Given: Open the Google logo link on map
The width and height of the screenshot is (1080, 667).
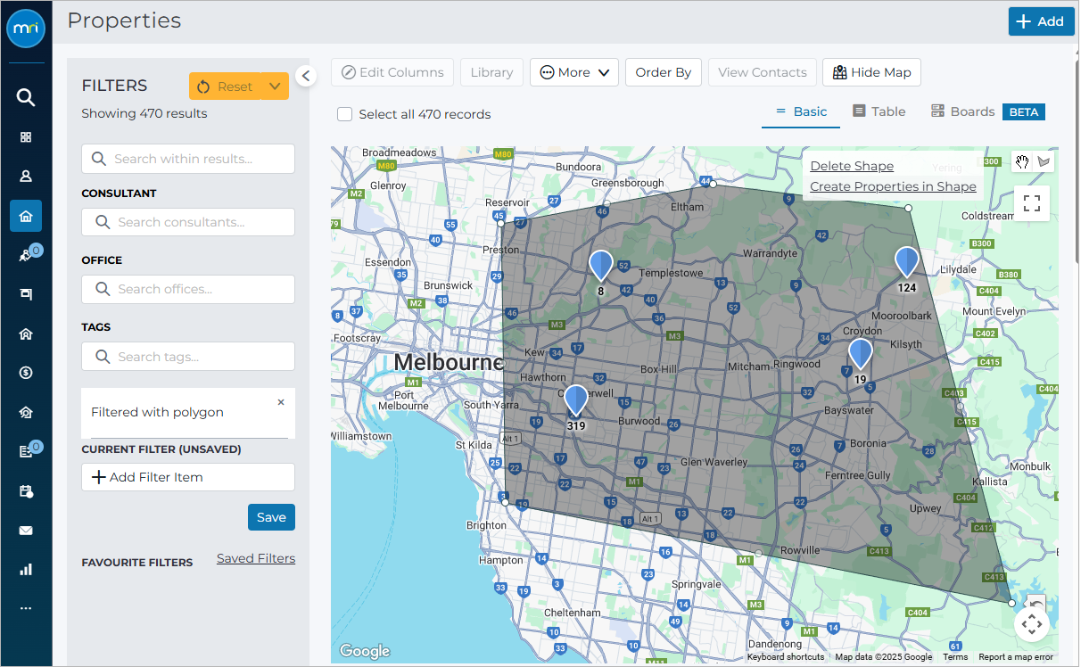Looking at the screenshot, I should [x=365, y=650].
